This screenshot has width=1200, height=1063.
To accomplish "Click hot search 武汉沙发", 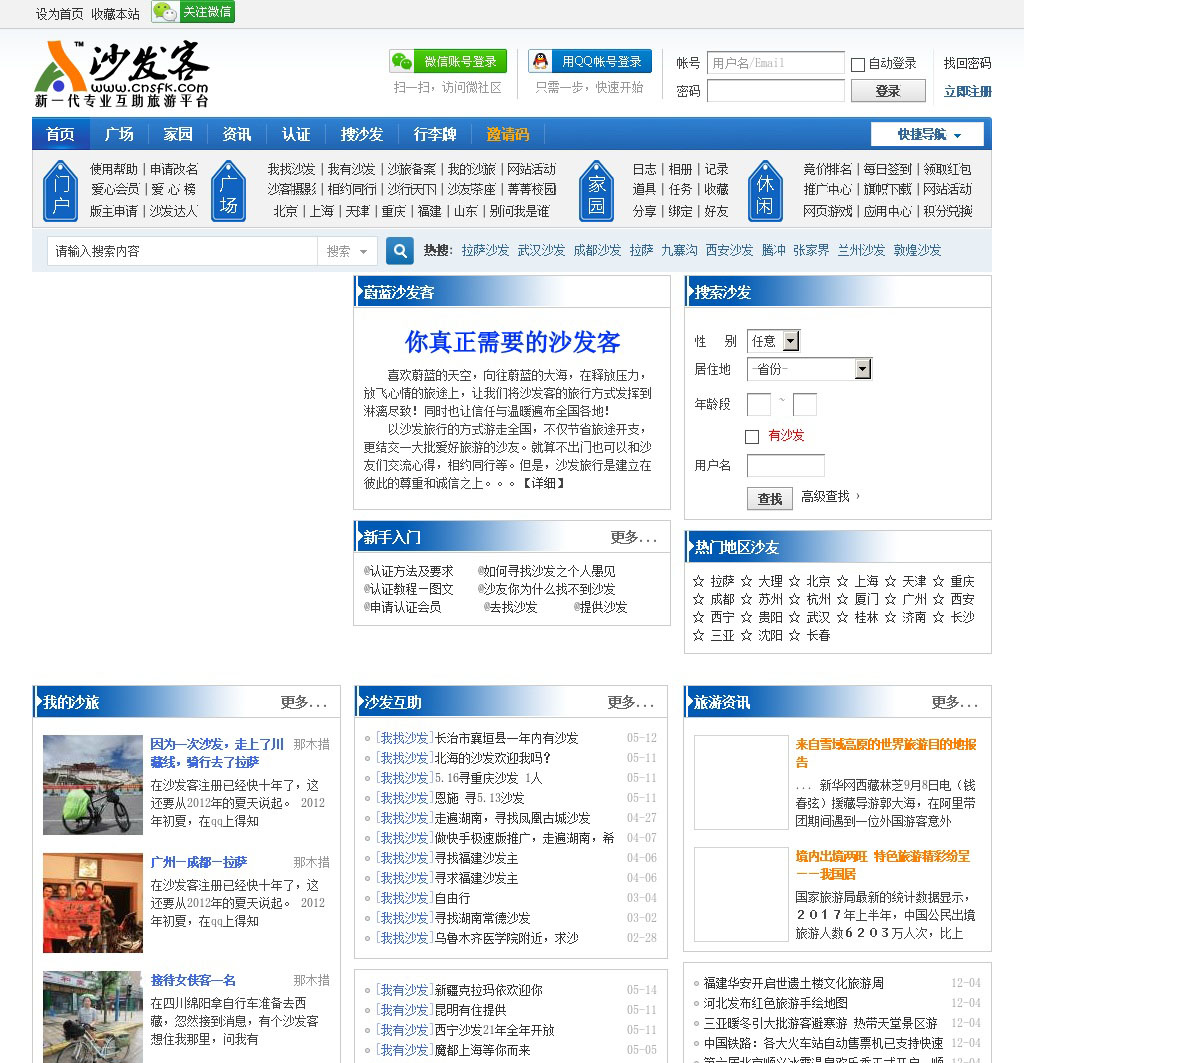I will (541, 250).
